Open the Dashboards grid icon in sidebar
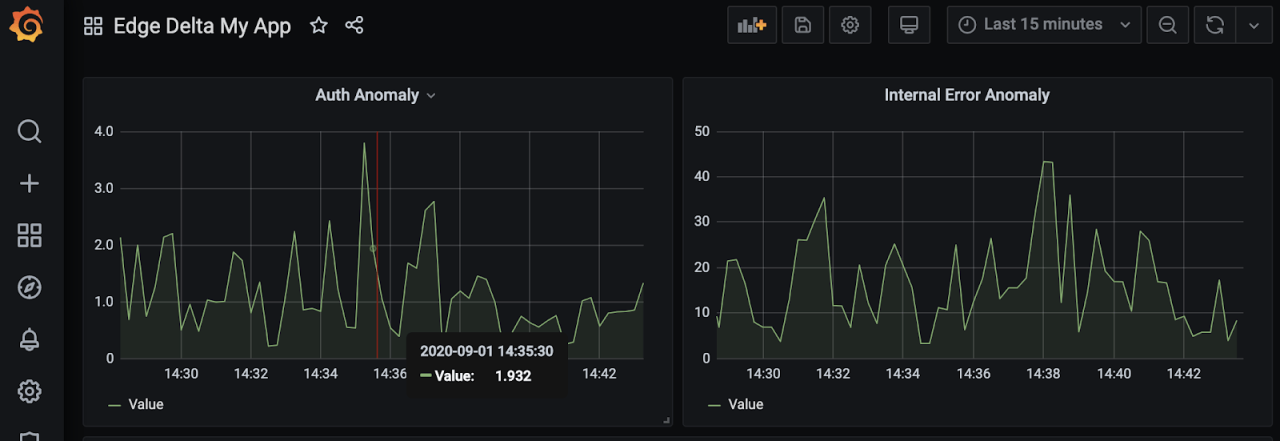Screen dimensions: 1280x441 (29, 236)
